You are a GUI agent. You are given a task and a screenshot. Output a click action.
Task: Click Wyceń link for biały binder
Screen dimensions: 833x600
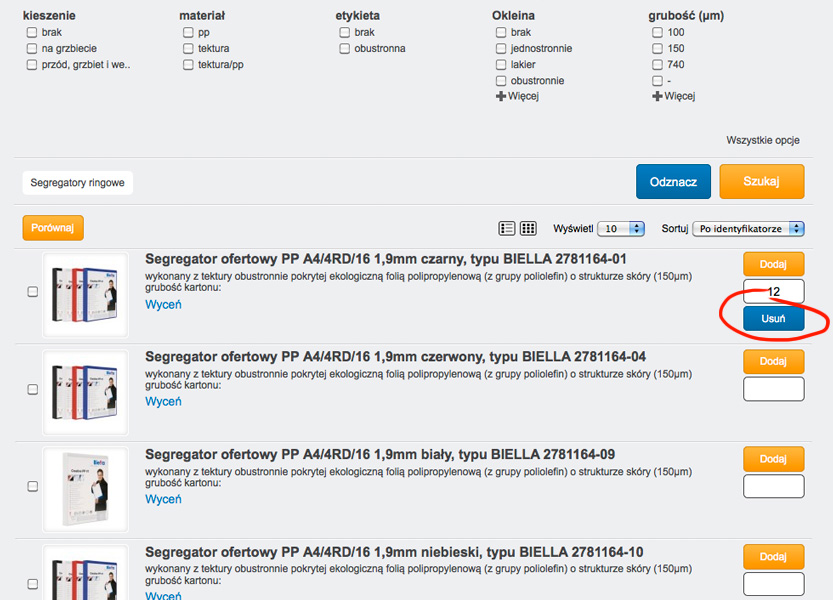point(164,500)
